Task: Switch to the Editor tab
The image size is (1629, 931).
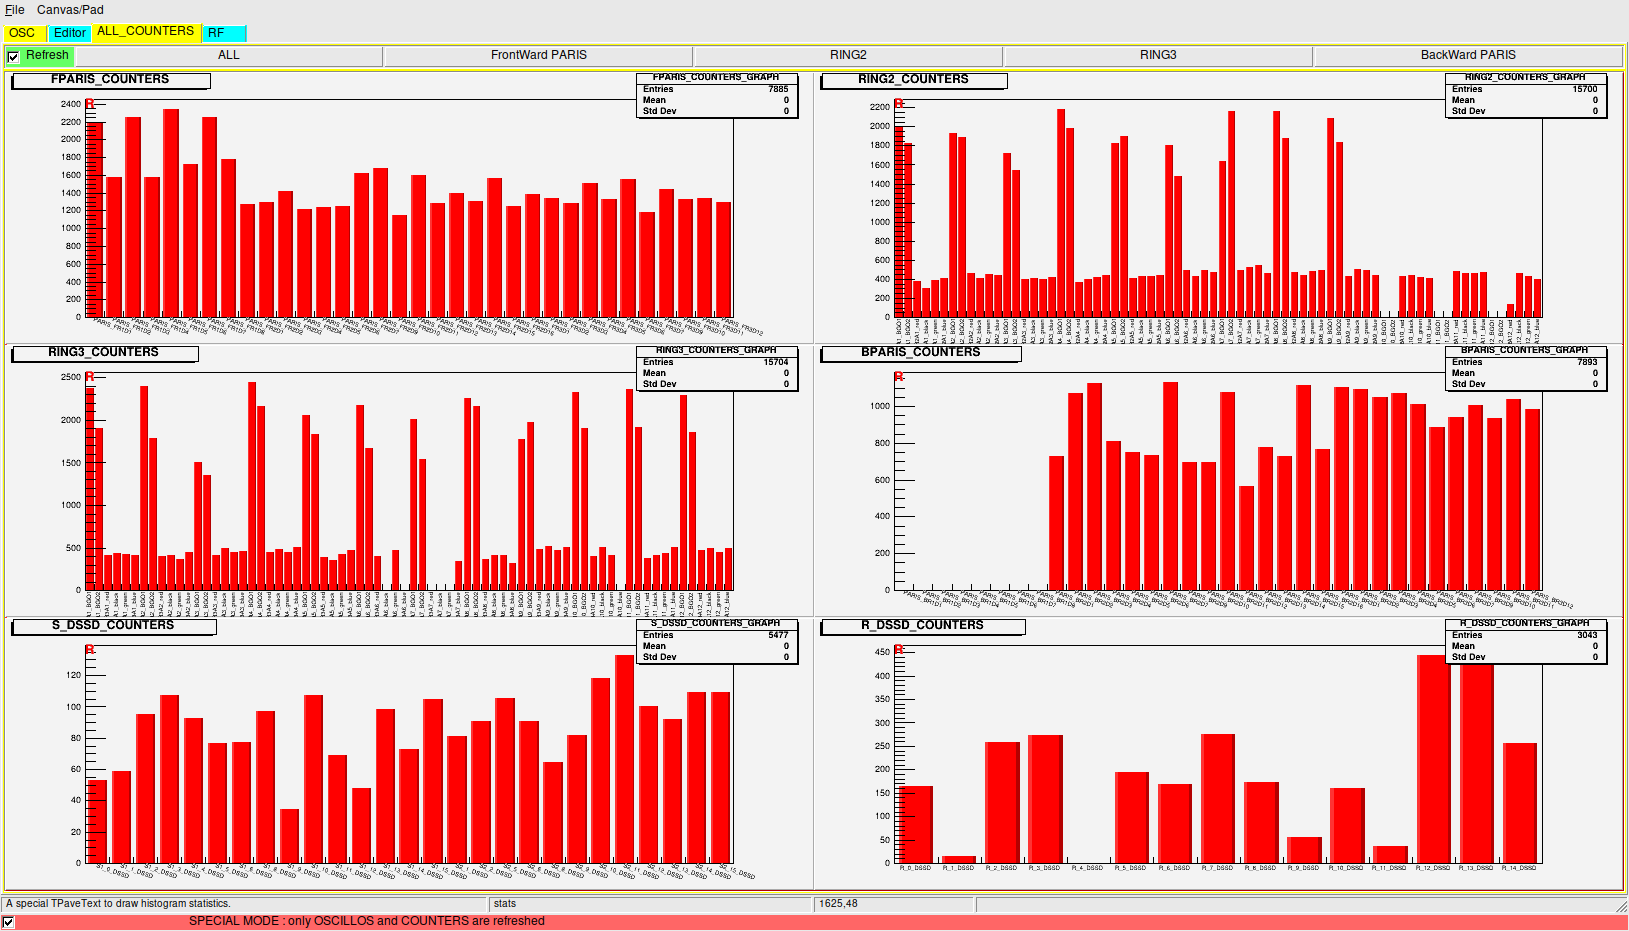Action: click(x=70, y=33)
